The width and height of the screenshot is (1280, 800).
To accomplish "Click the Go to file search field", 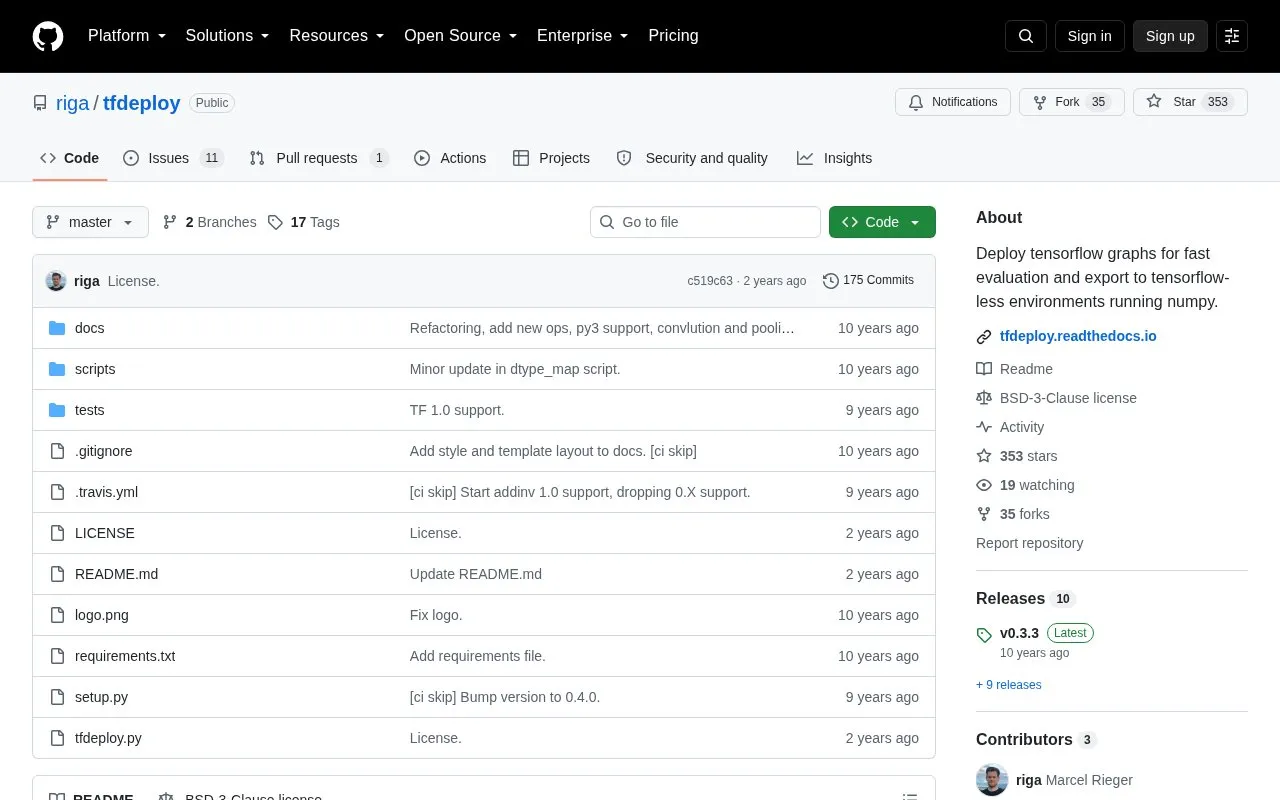I will click(x=705, y=222).
